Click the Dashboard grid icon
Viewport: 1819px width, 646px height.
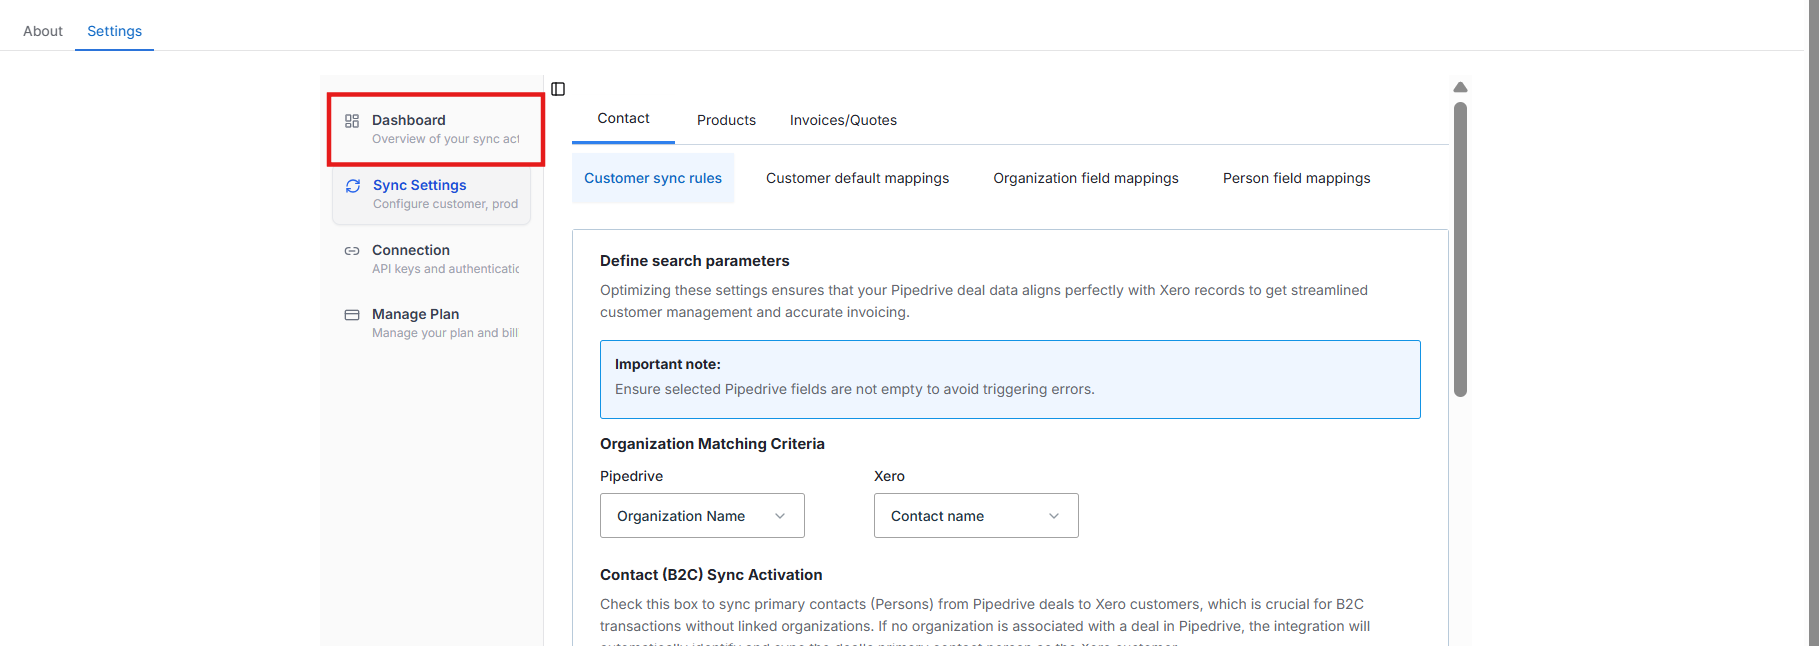point(352,121)
